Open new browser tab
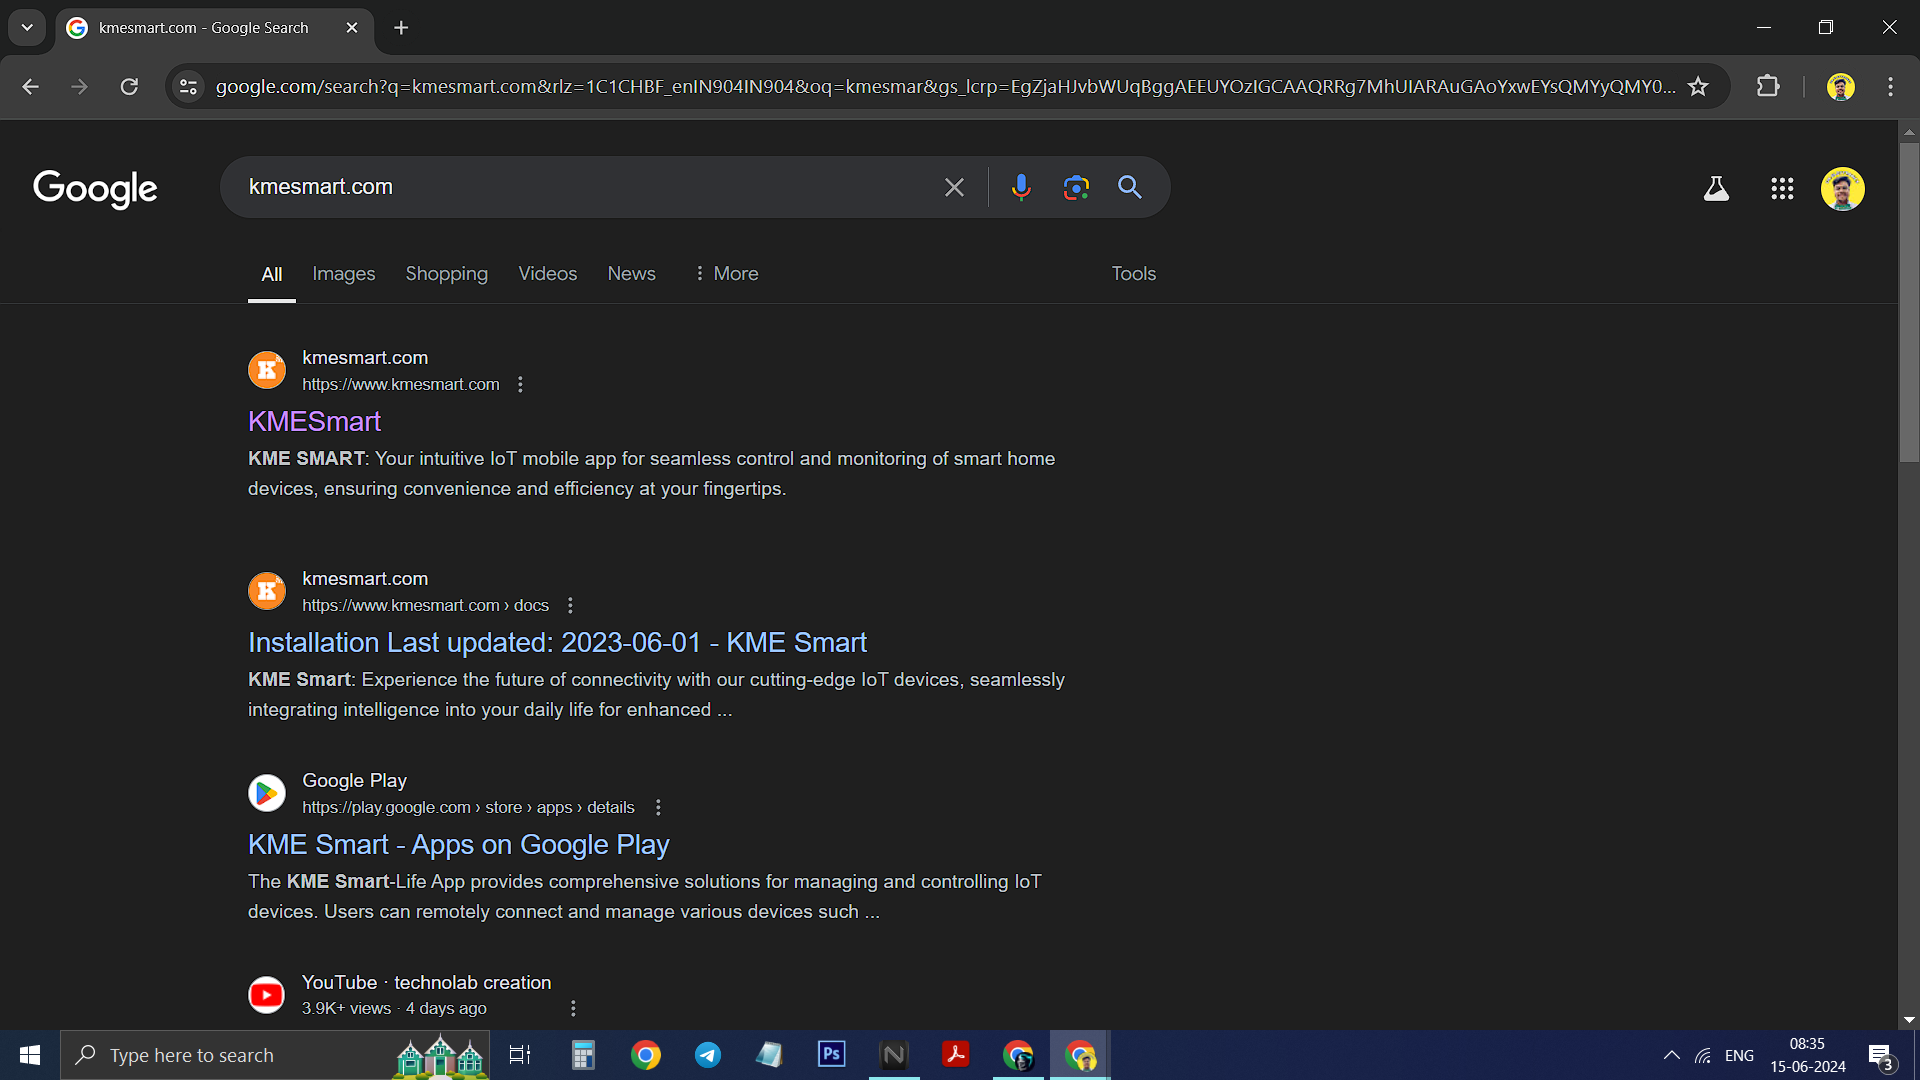Screen dimensions: 1920x1080 click(401, 28)
